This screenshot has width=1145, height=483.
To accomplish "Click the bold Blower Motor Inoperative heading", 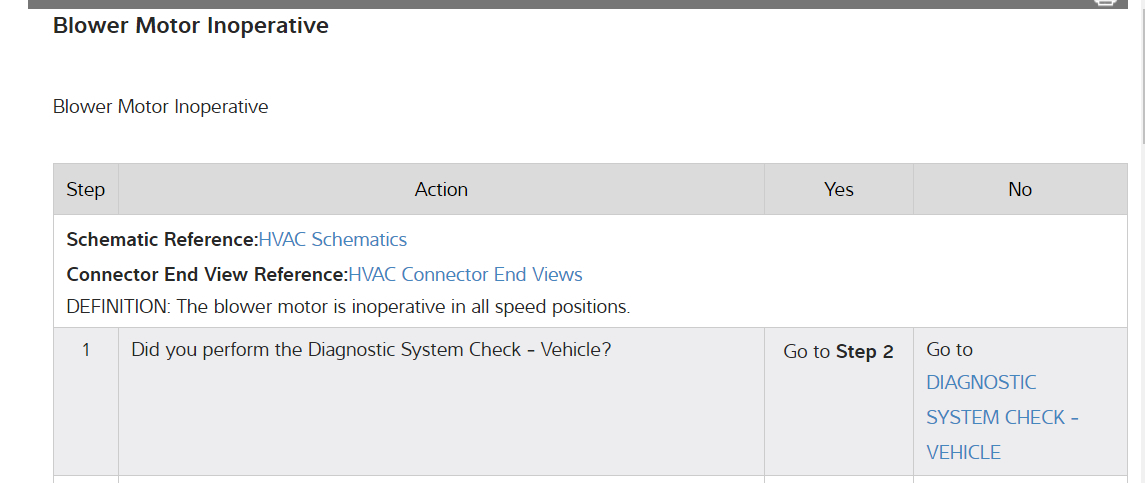I will pyautogui.click(x=190, y=26).
